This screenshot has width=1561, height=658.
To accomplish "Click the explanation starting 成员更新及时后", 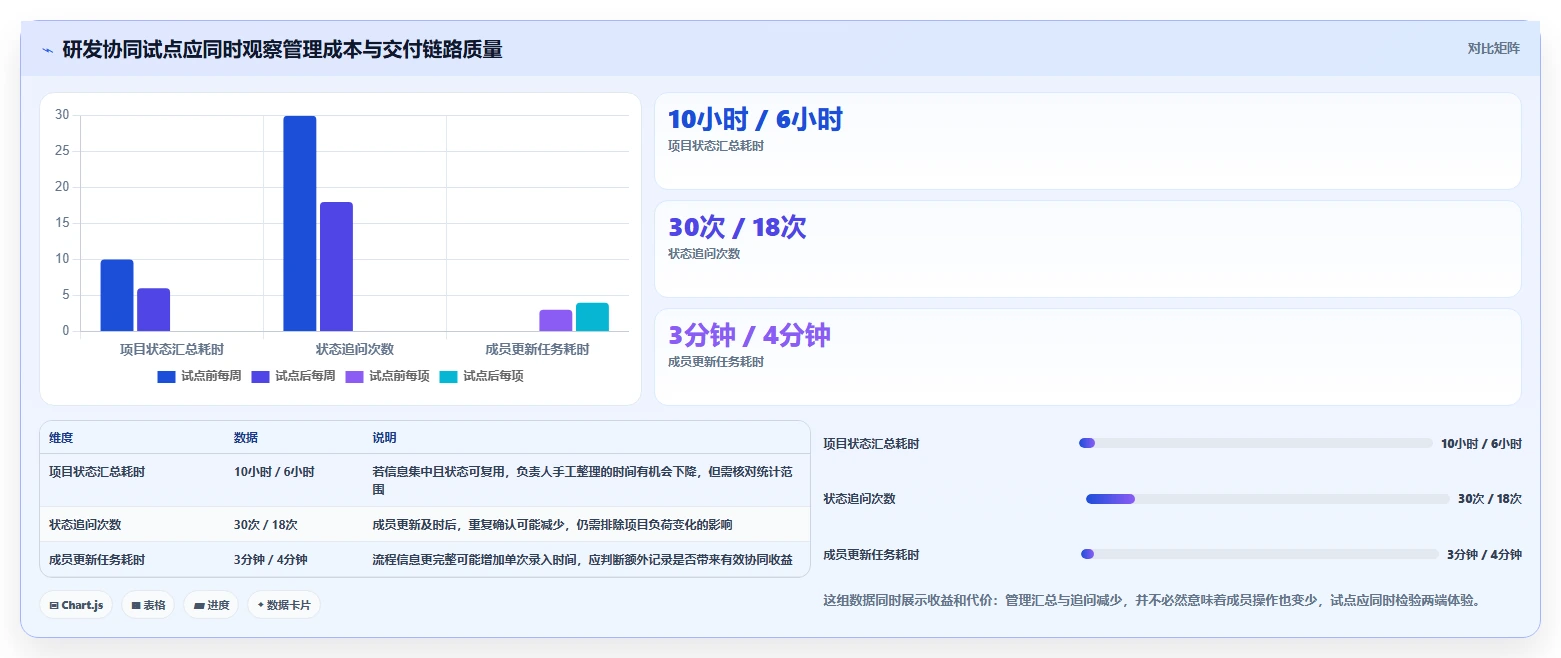I will tap(552, 524).
